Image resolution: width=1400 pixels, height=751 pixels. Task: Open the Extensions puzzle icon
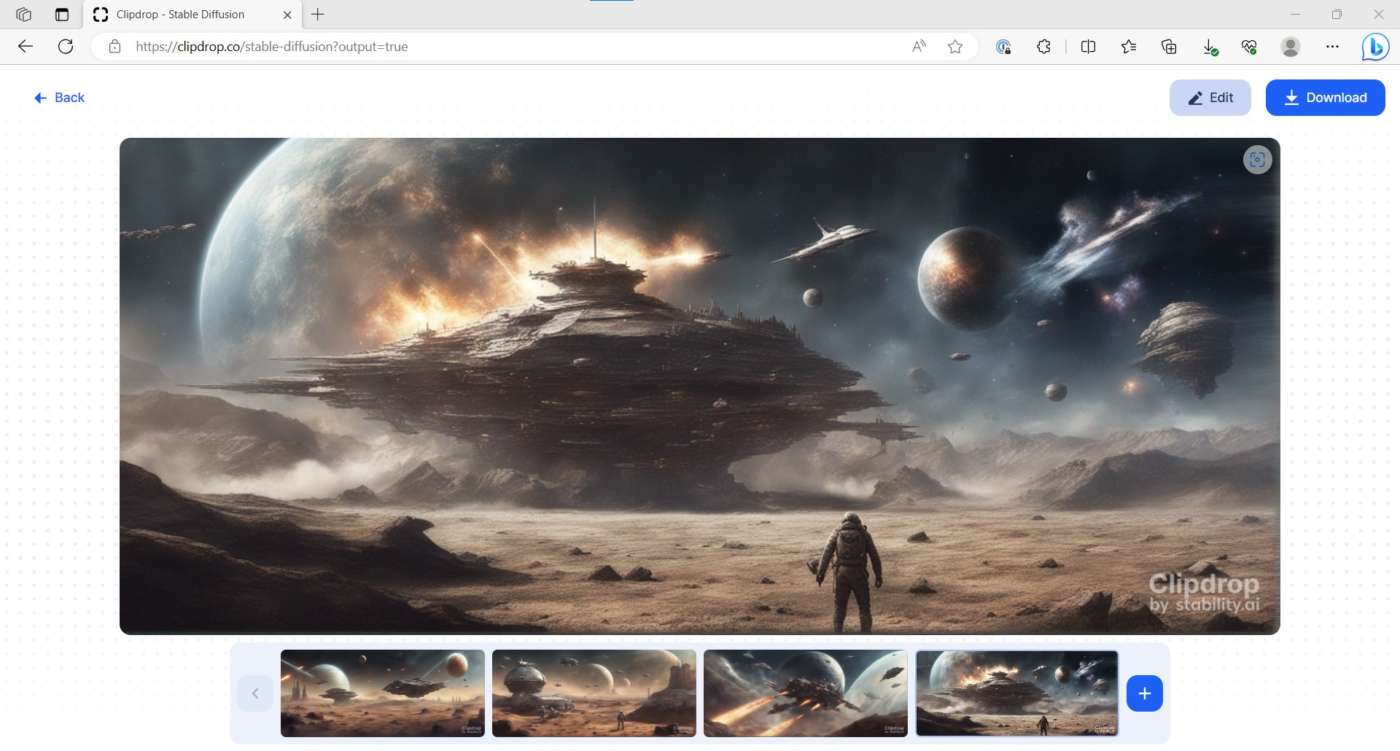(x=1044, y=46)
